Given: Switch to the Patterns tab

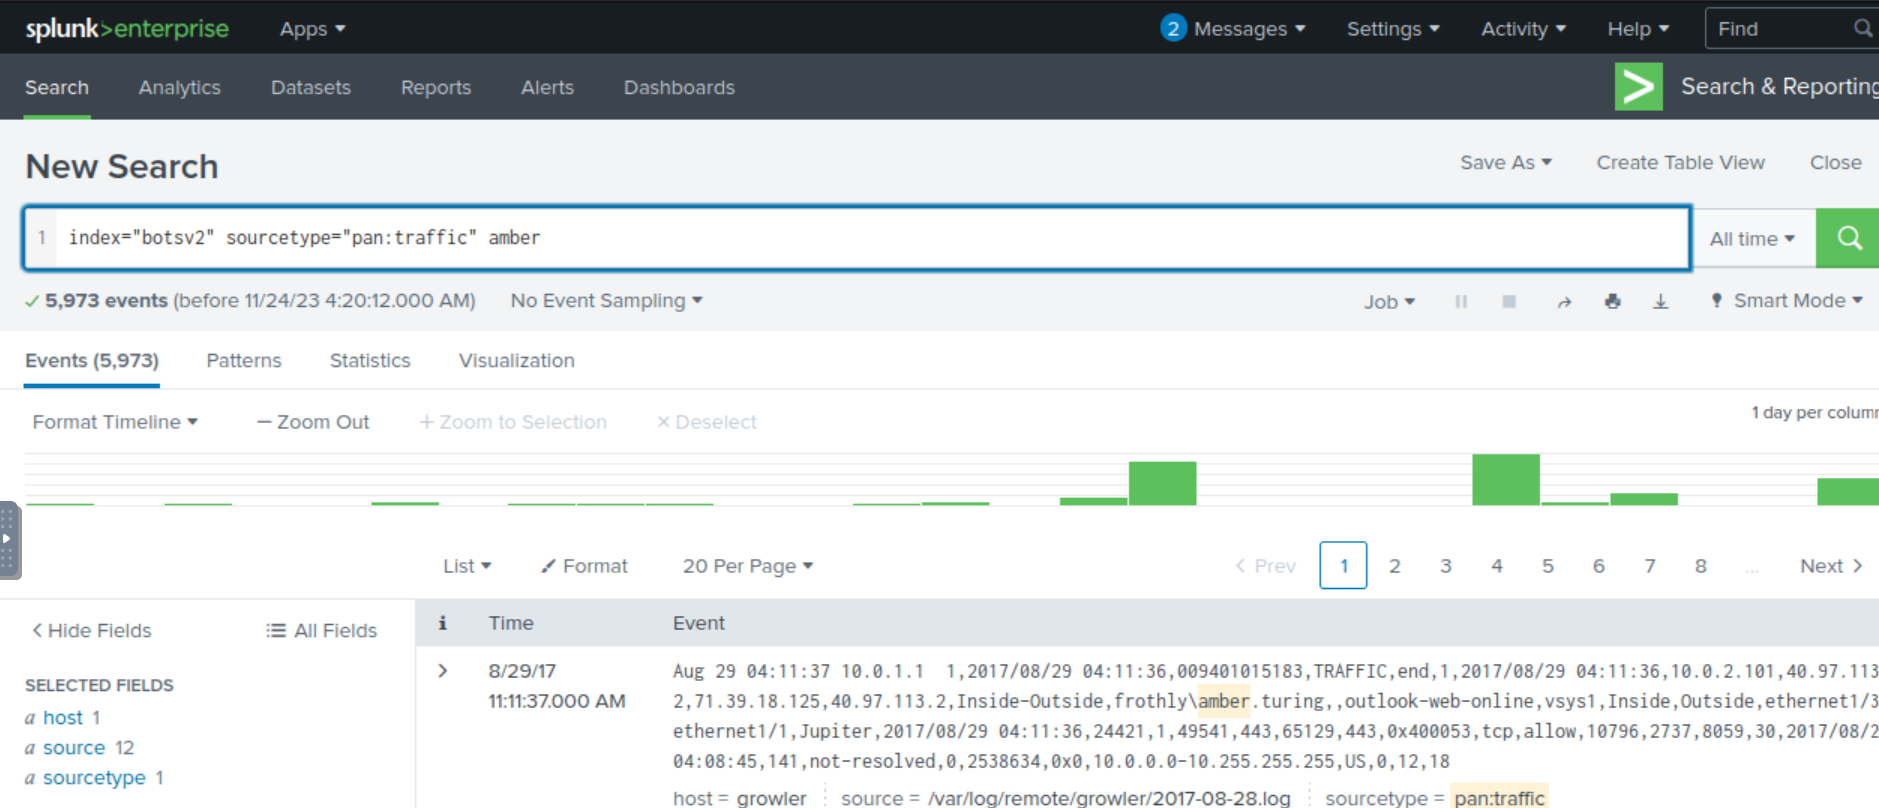Looking at the screenshot, I should (x=244, y=360).
